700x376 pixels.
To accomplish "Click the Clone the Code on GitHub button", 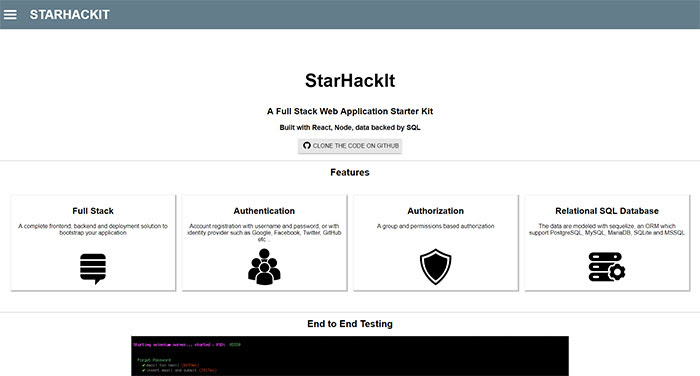I will pos(350,146).
